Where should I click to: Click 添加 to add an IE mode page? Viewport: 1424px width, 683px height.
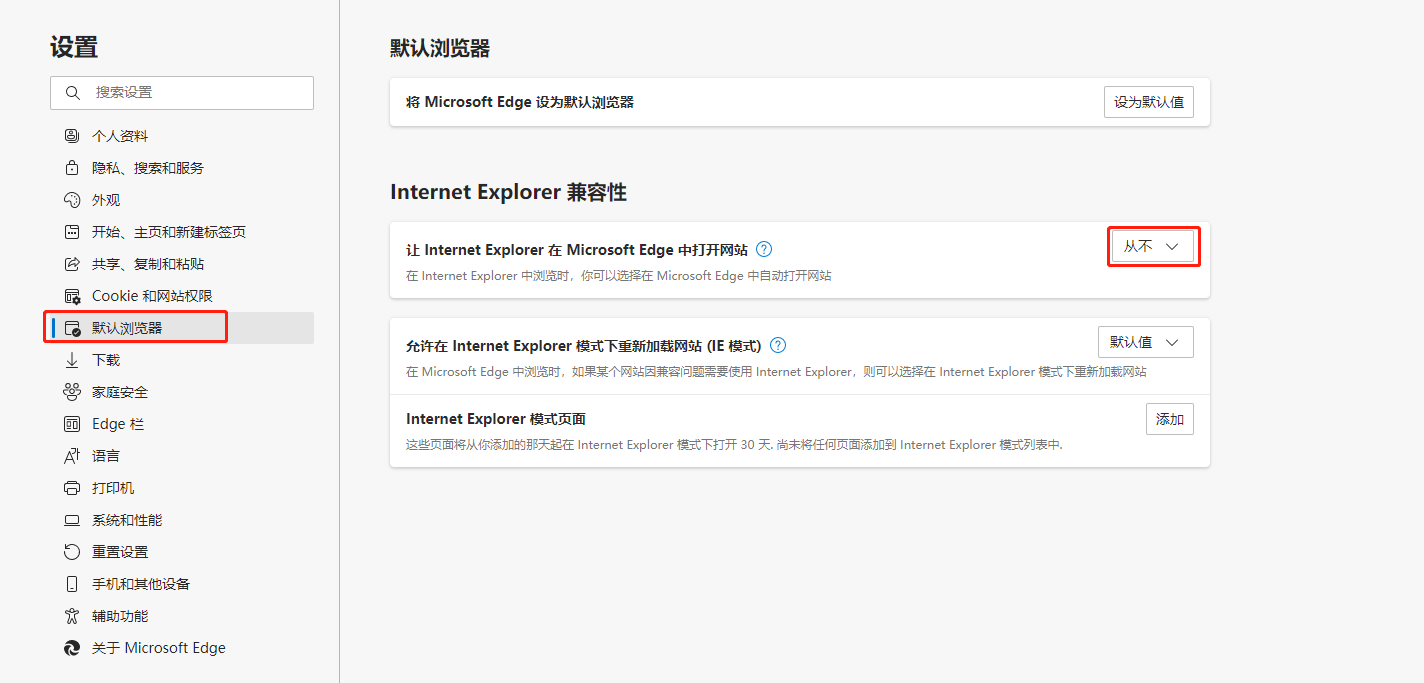[x=1170, y=419]
